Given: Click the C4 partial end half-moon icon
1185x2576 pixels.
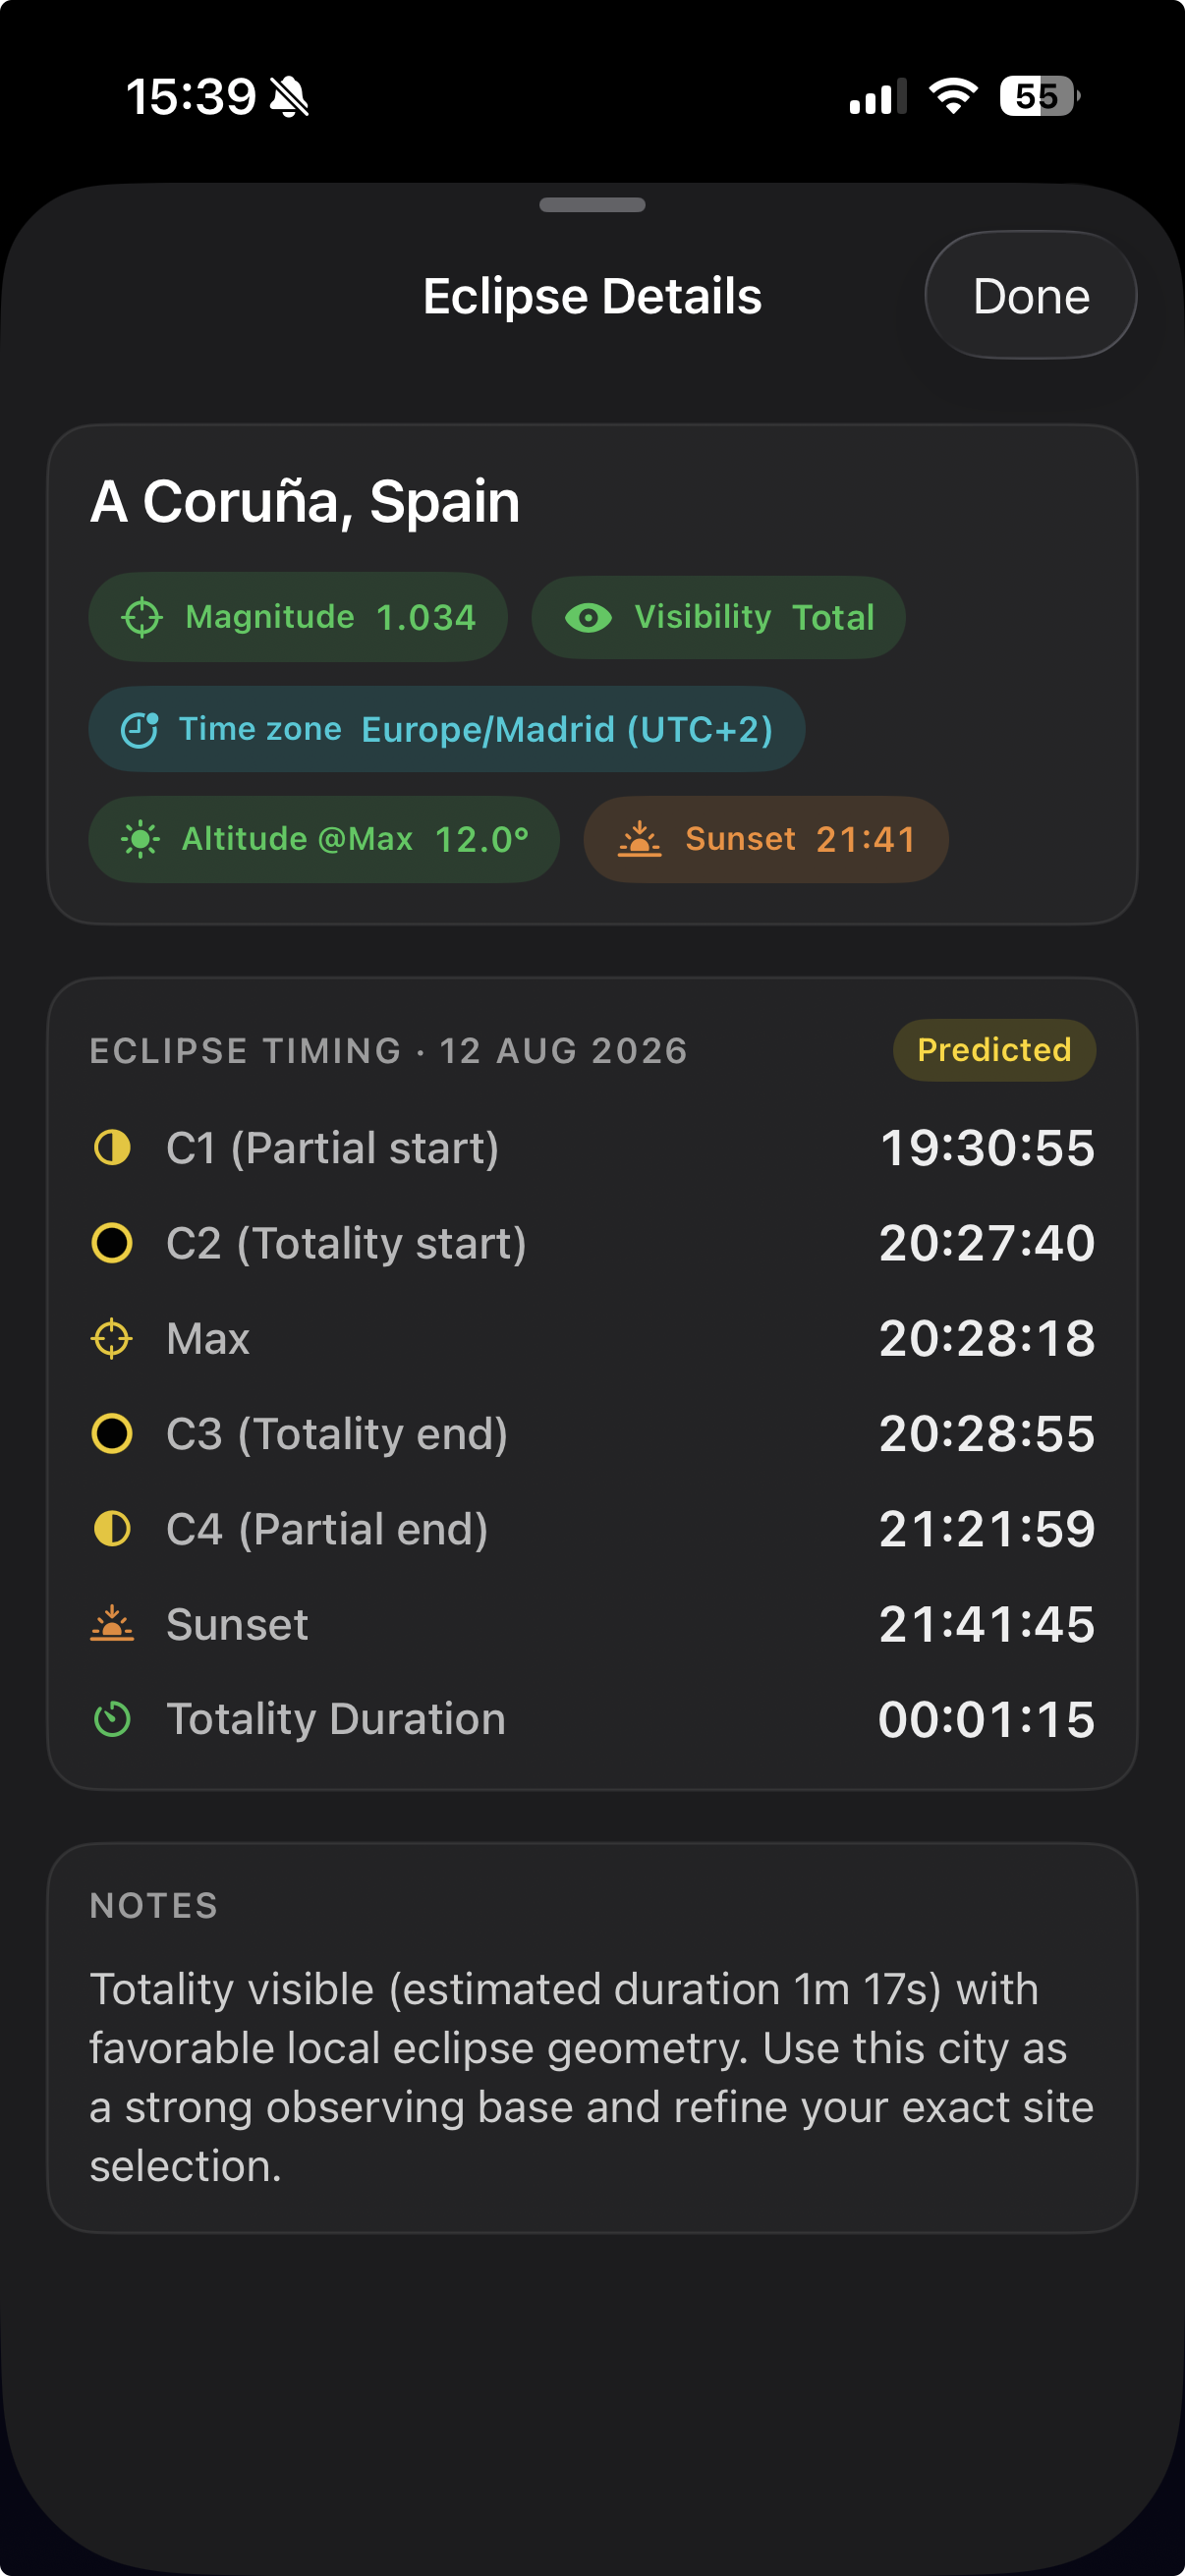Looking at the screenshot, I should click(112, 1529).
